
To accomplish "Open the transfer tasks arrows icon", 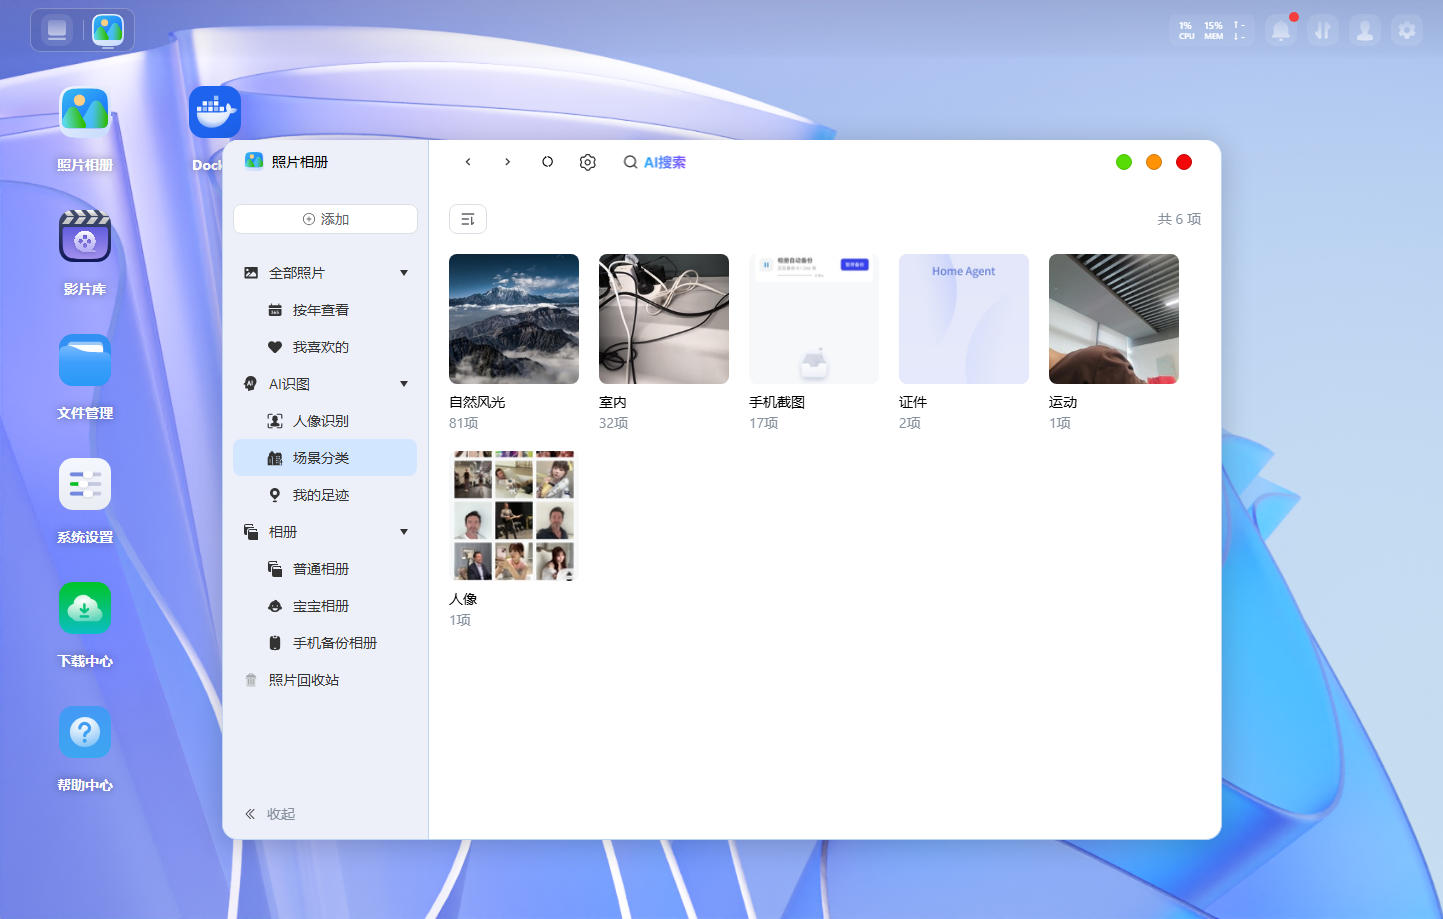I will (1323, 31).
